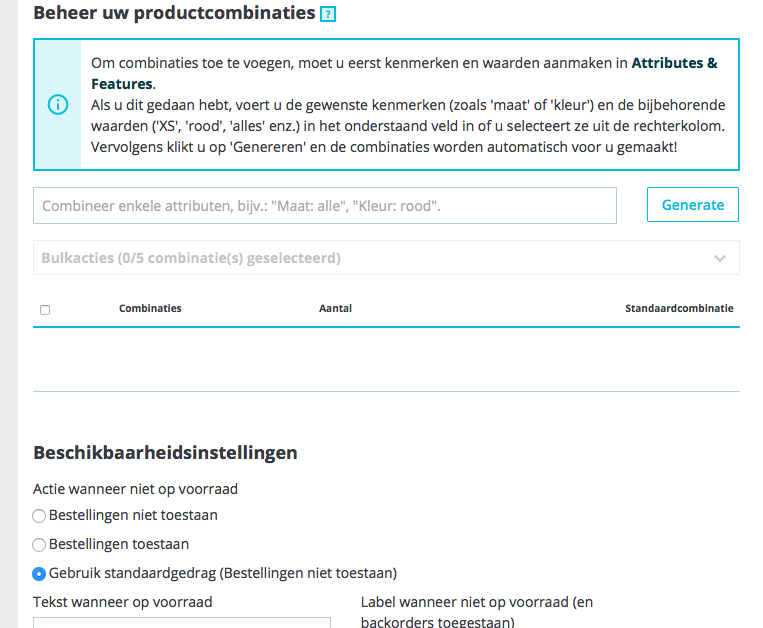Select the Gebruik standaardgedrag radio button

[x=39, y=574]
